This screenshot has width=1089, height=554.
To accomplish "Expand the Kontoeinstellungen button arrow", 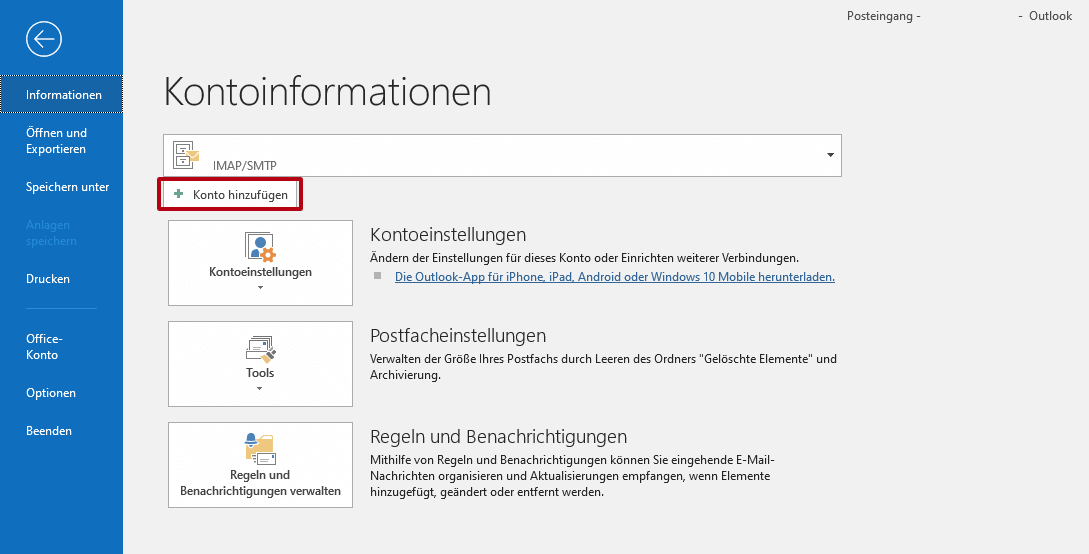I will (260, 287).
